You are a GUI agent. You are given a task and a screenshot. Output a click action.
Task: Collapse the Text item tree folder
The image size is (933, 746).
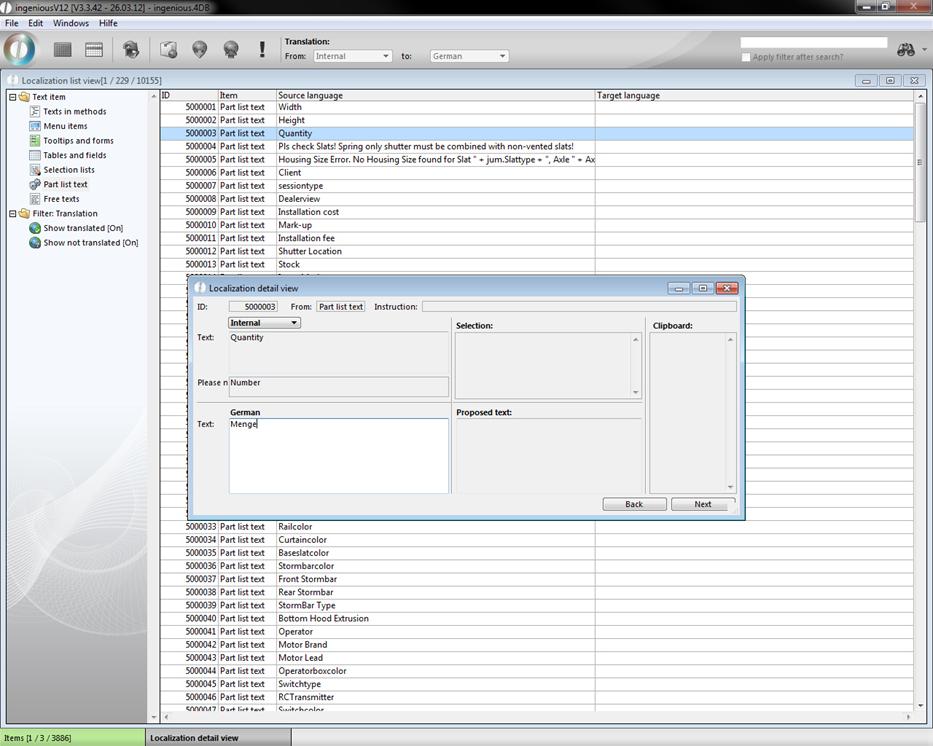tap(12, 97)
